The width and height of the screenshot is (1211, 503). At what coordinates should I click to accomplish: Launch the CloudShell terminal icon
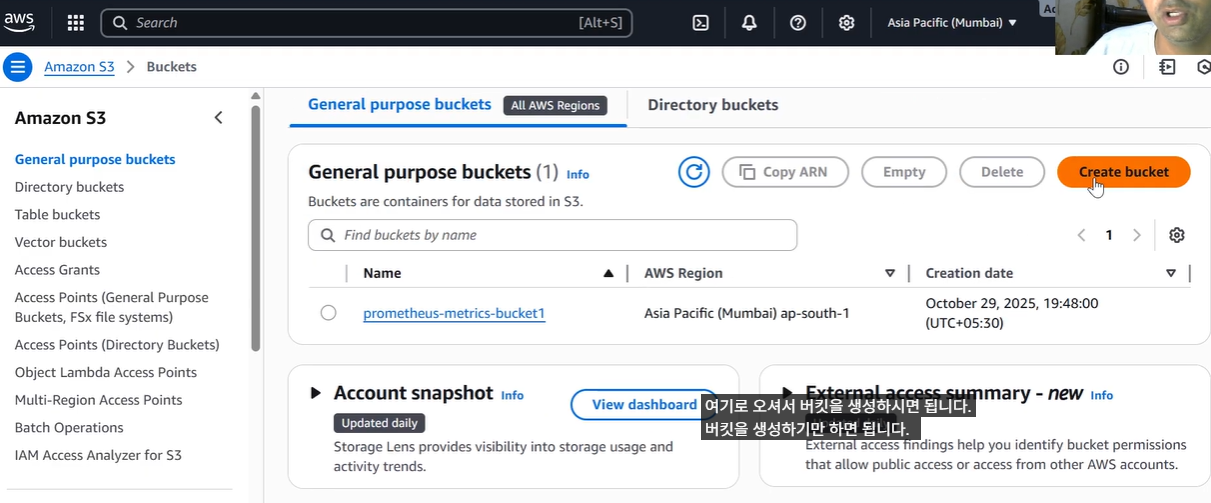point(701,22)
